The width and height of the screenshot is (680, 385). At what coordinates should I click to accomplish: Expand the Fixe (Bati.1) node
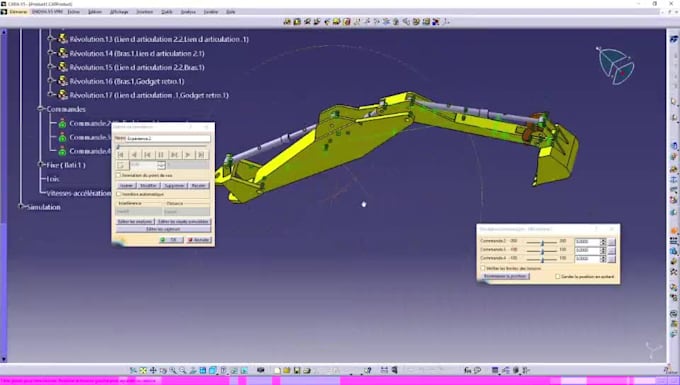click(41, 165)
